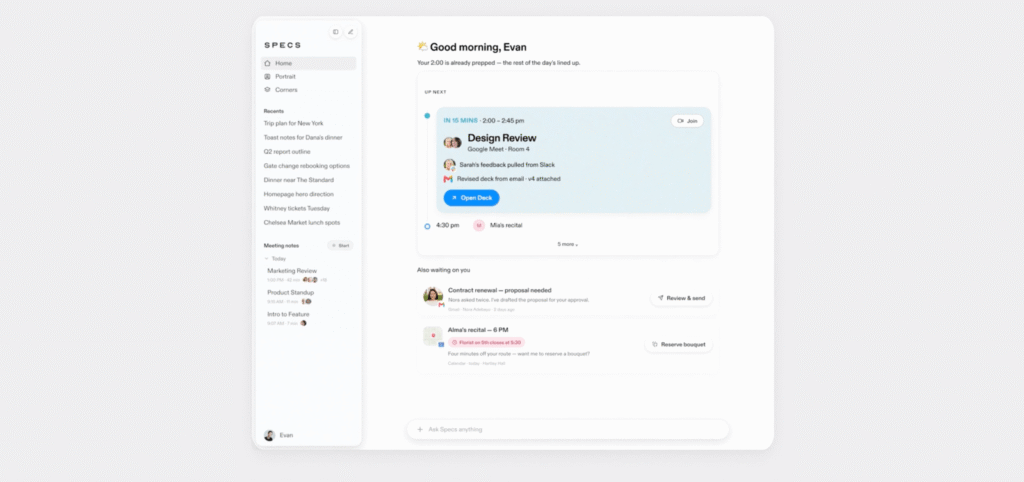Click the plus icon in Ask Specs bar
Viewport: 1024px width, 482px height.
coord(420,429)
